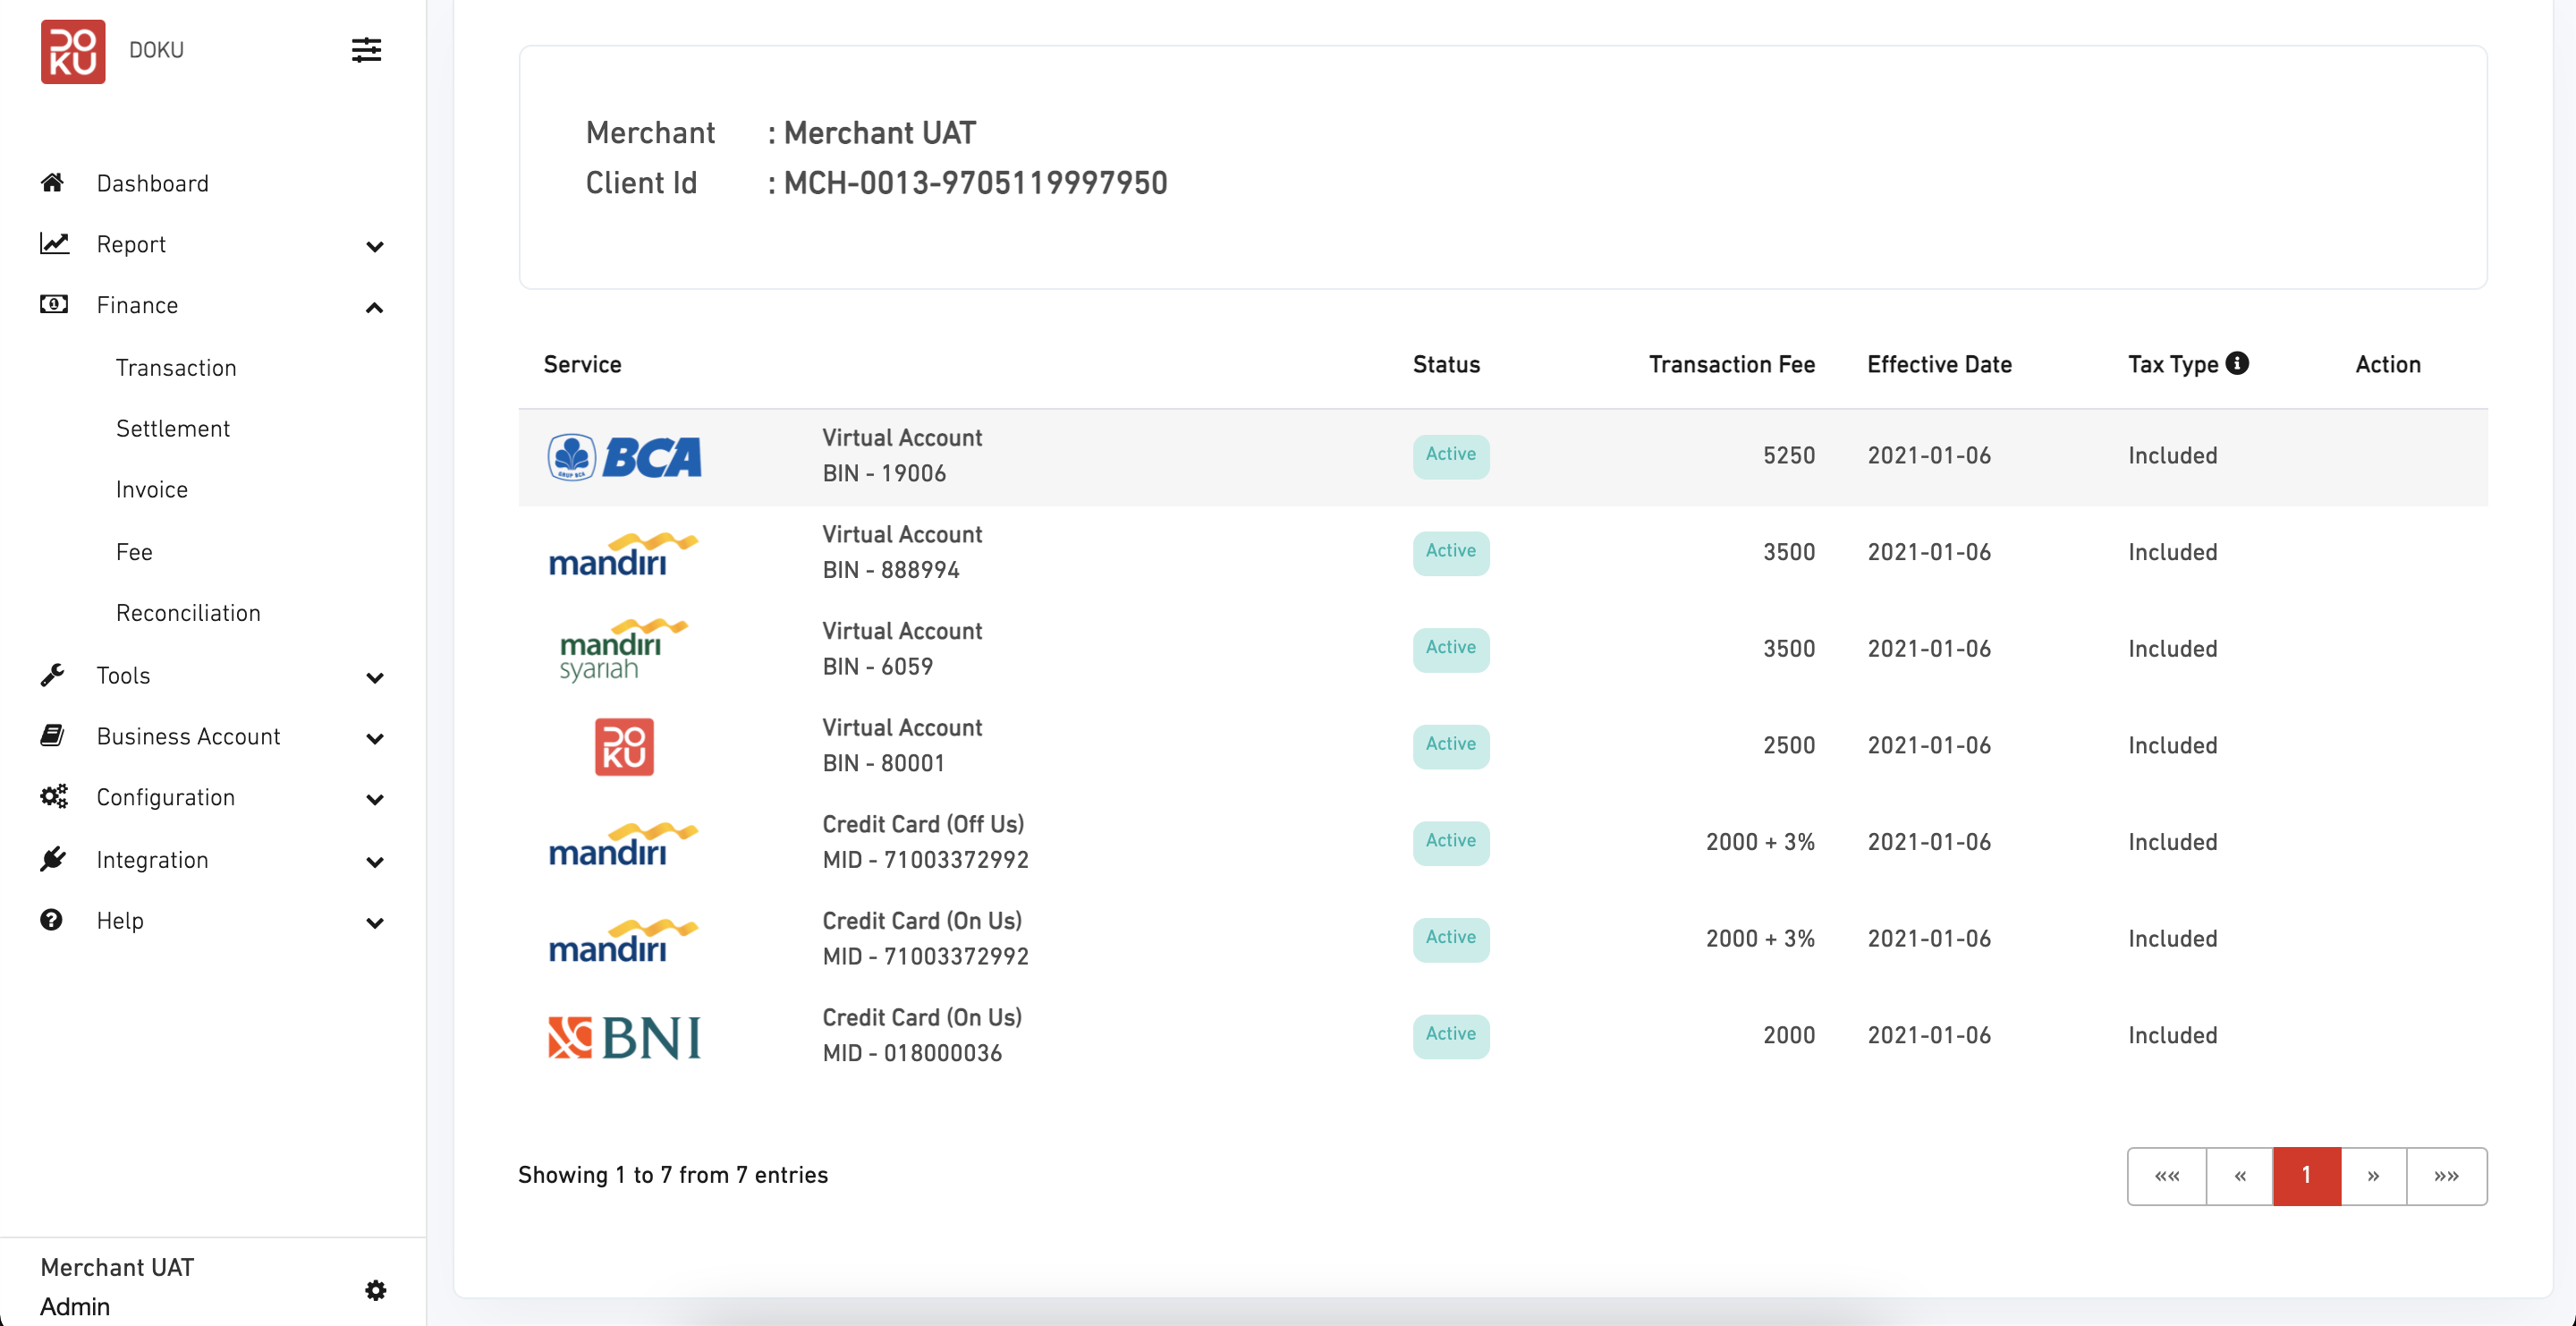Screen dimensions: 2576x1326
Task: Click the 2500 transaction fee value
Action: [1789, 745]
